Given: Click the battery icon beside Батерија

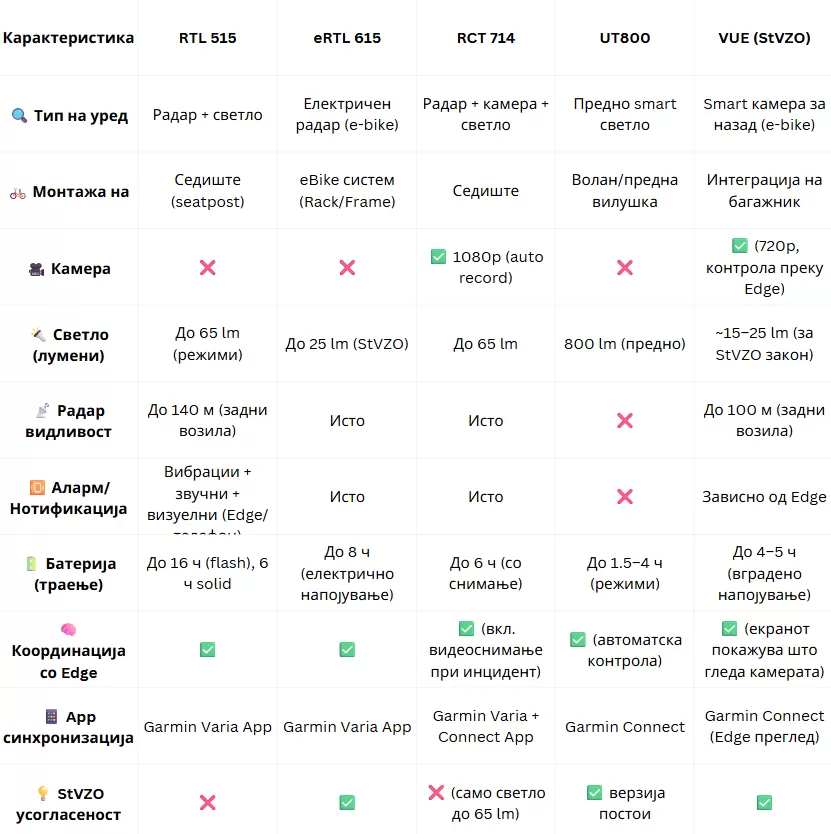Looking at the screenshot, I should pyautogui.click(x=31, y=563).
